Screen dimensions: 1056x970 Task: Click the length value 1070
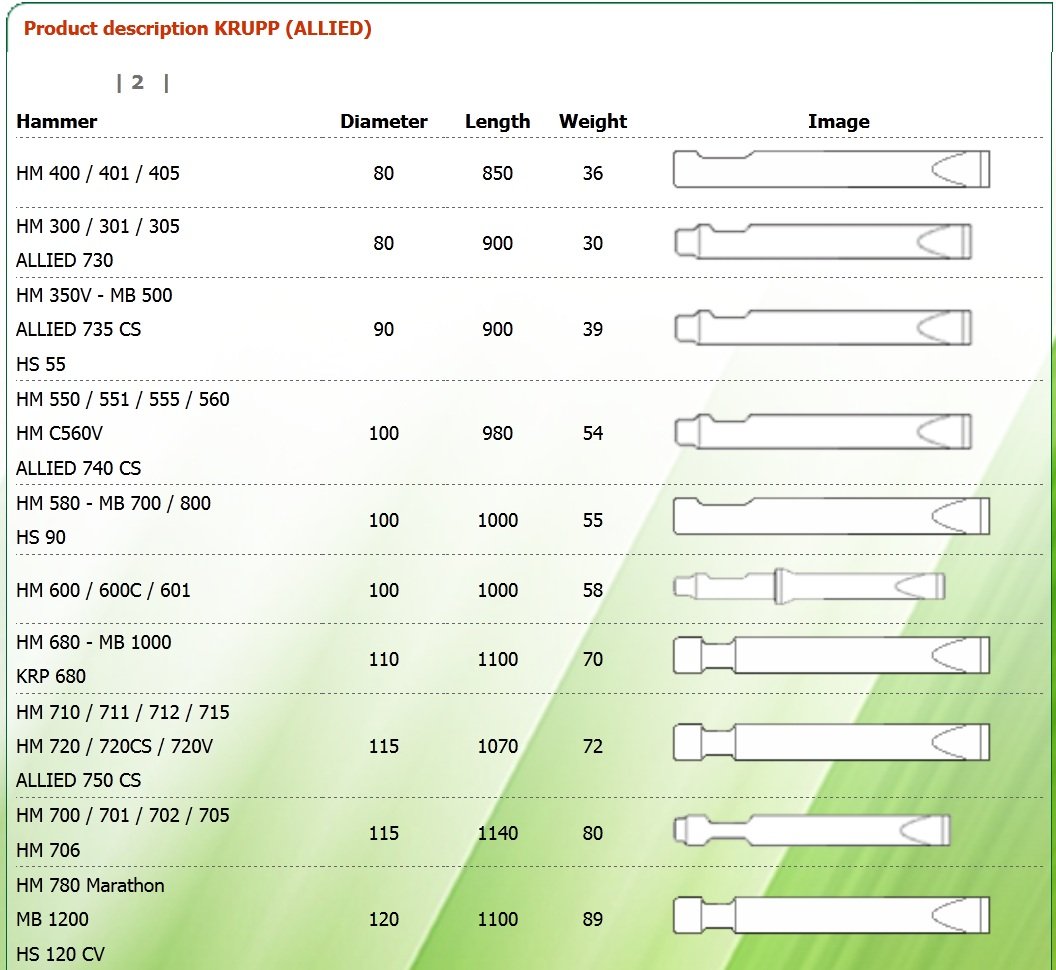click(x=498, y=746)
